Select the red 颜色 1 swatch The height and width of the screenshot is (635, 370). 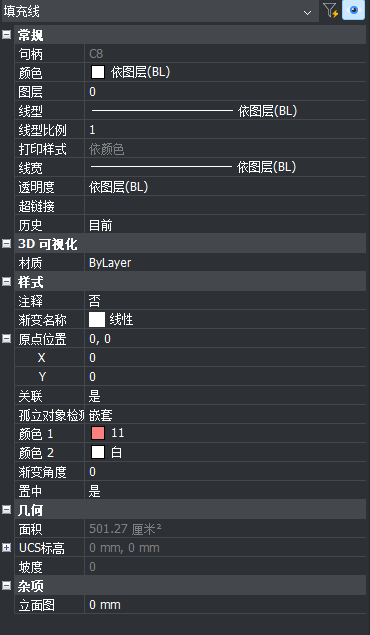pos(98,433)
